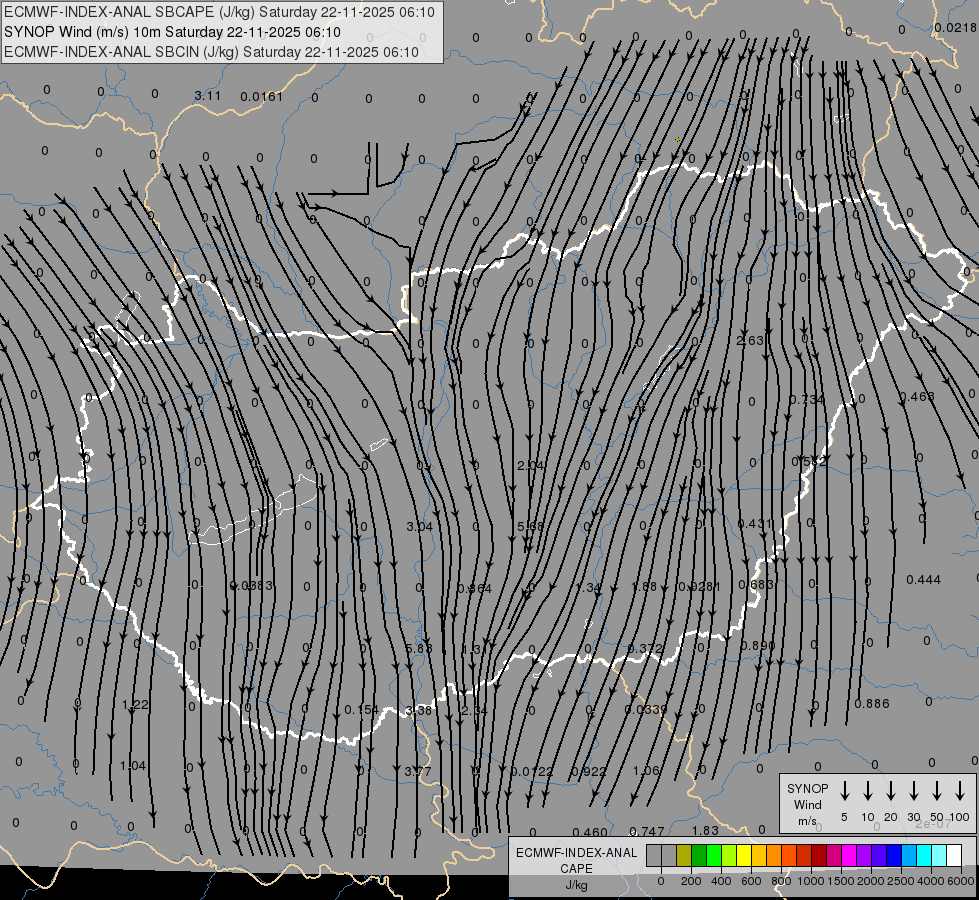The width and height of the screenshot is (979, 900).
Task: Select the dark green CAPE legend swatch
Action: (699, 856)
